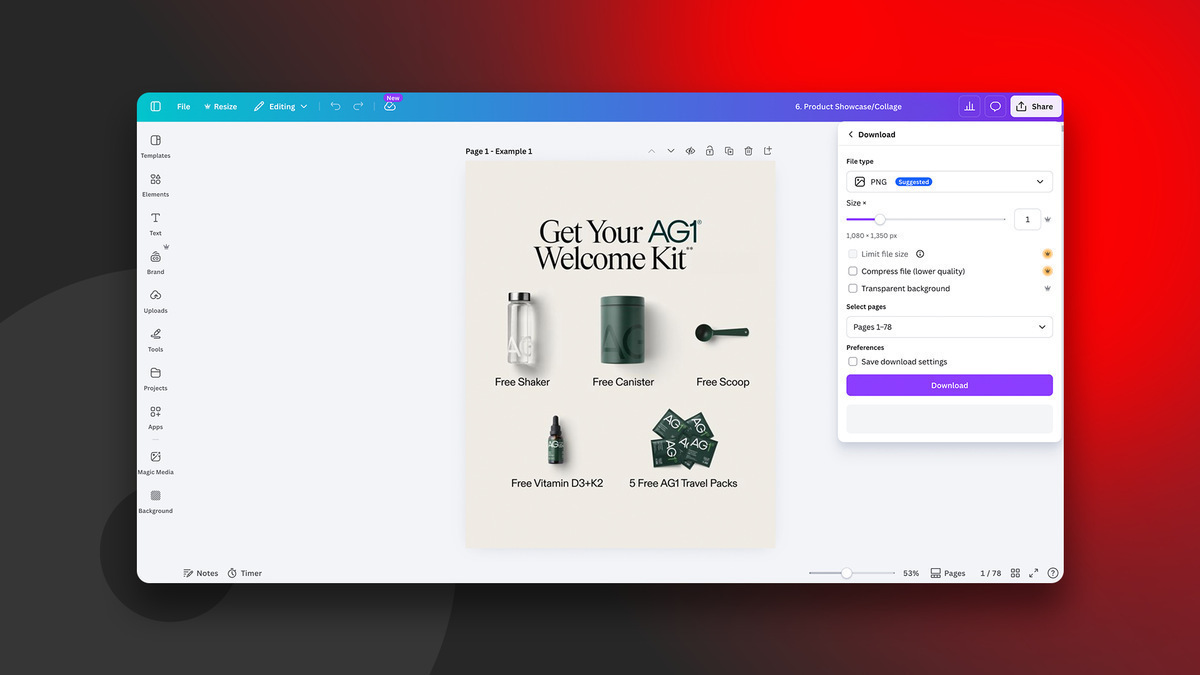Click the '1 / 78' page counter
This screenshot has width=1200, height=675.
click(x=990, y=573)
